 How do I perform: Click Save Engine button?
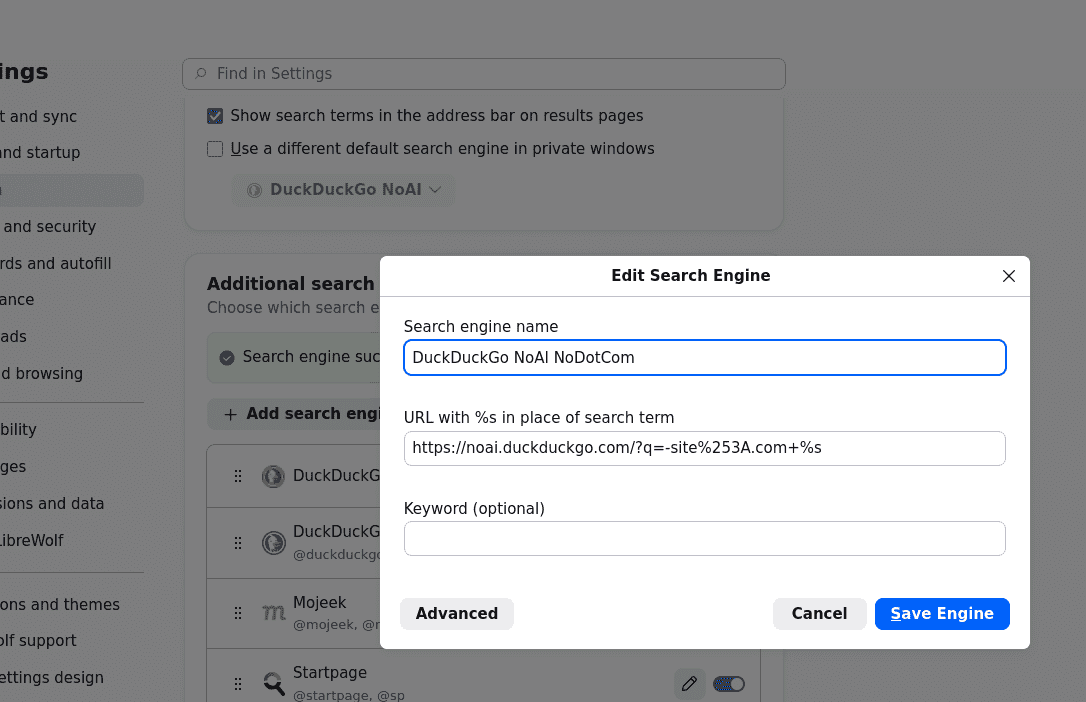click(942, 613)
